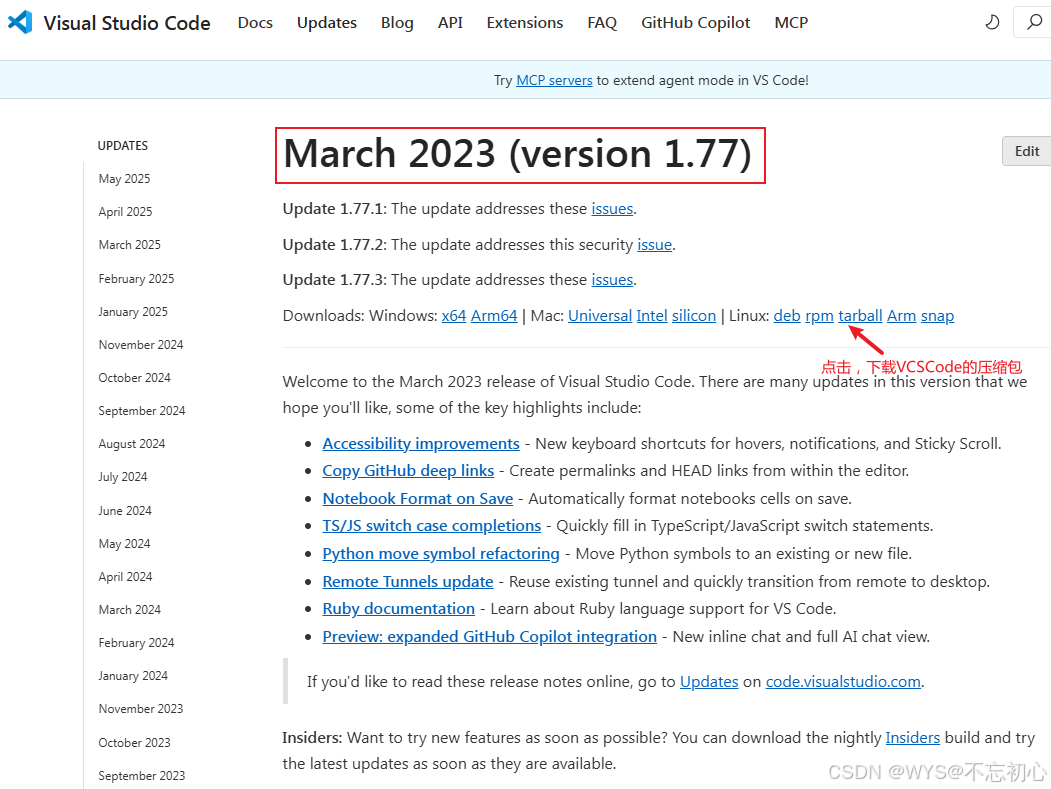Open the issues link for Update 1.77.3
Screen dimensions: 1051x789
(612, 280)
